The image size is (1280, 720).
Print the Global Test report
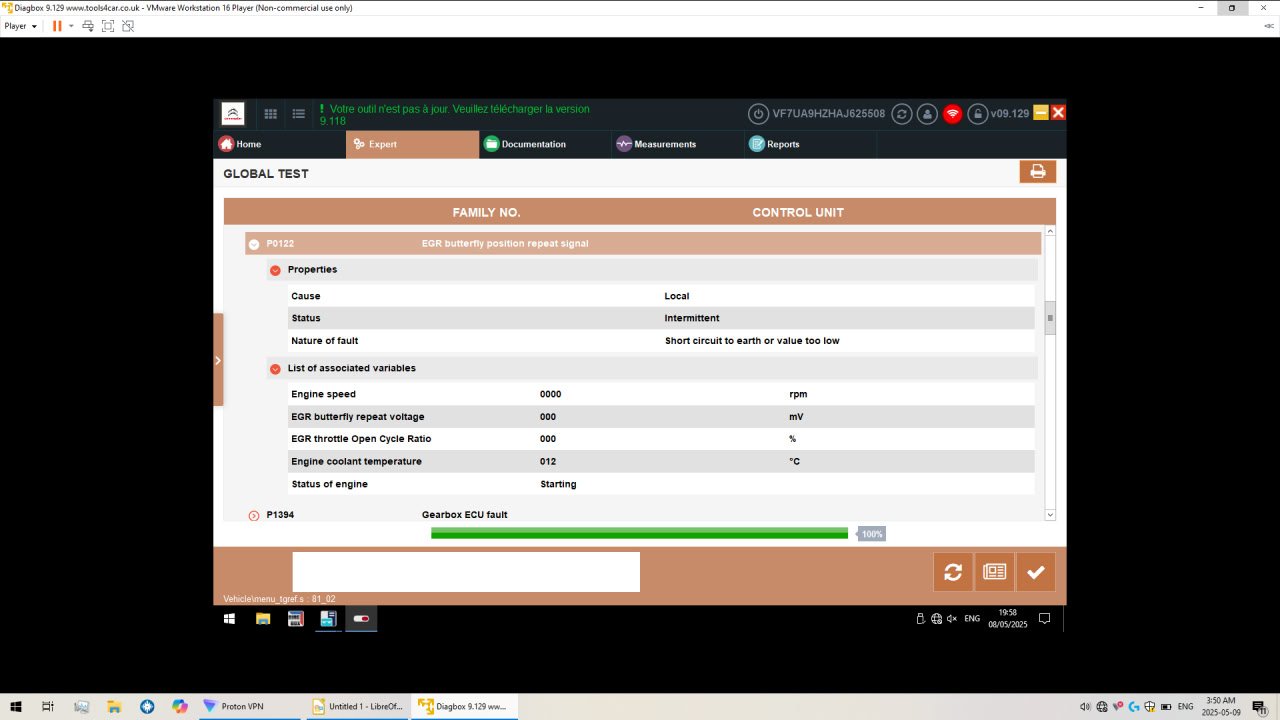pos(1038,172)
